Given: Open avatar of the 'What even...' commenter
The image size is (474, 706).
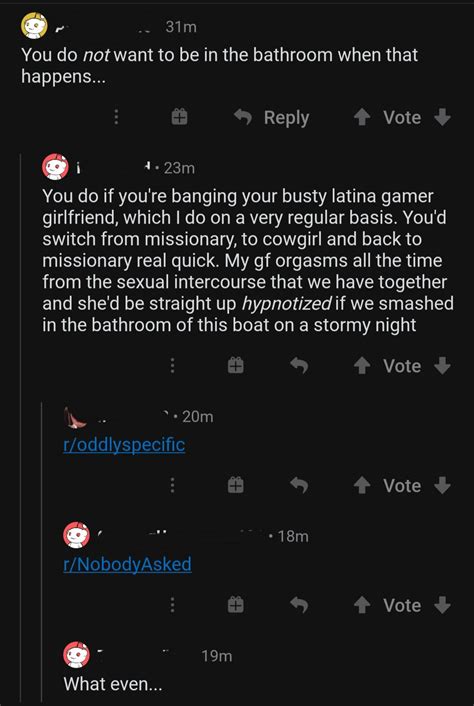Looking at the screenshot, I should [76, 655].
